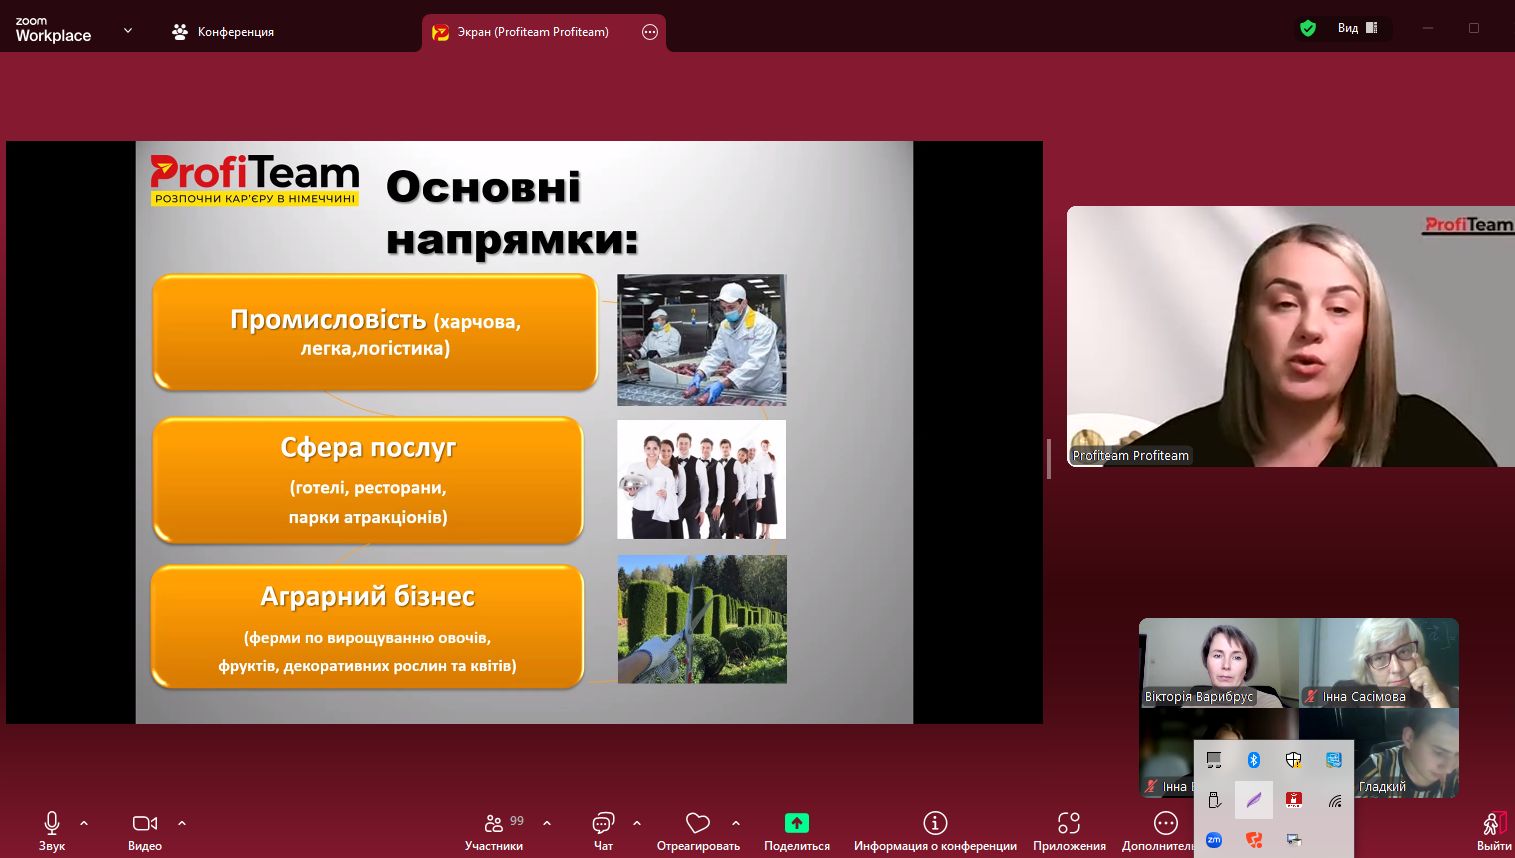Click the Аграрний бізнес orange box
Viewport: 1515px width, 858px height.
[x=367, y=627]
